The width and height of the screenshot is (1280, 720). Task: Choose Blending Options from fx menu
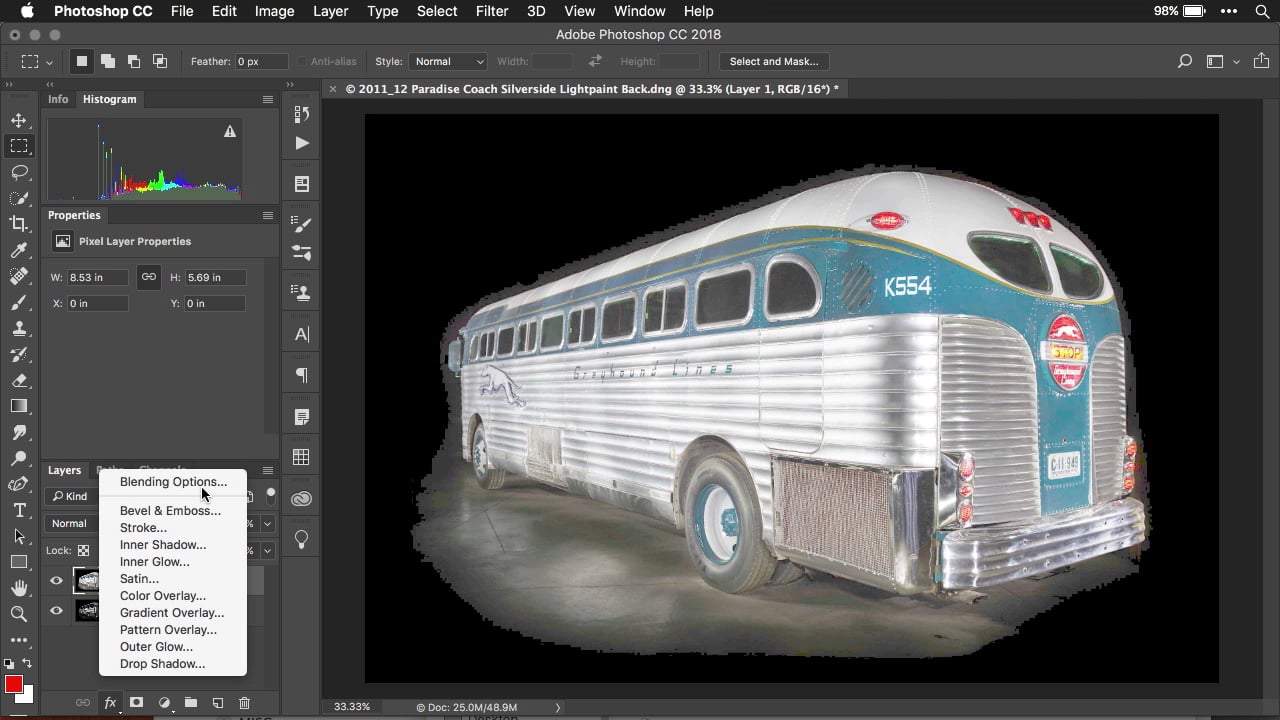pos(173,482)
